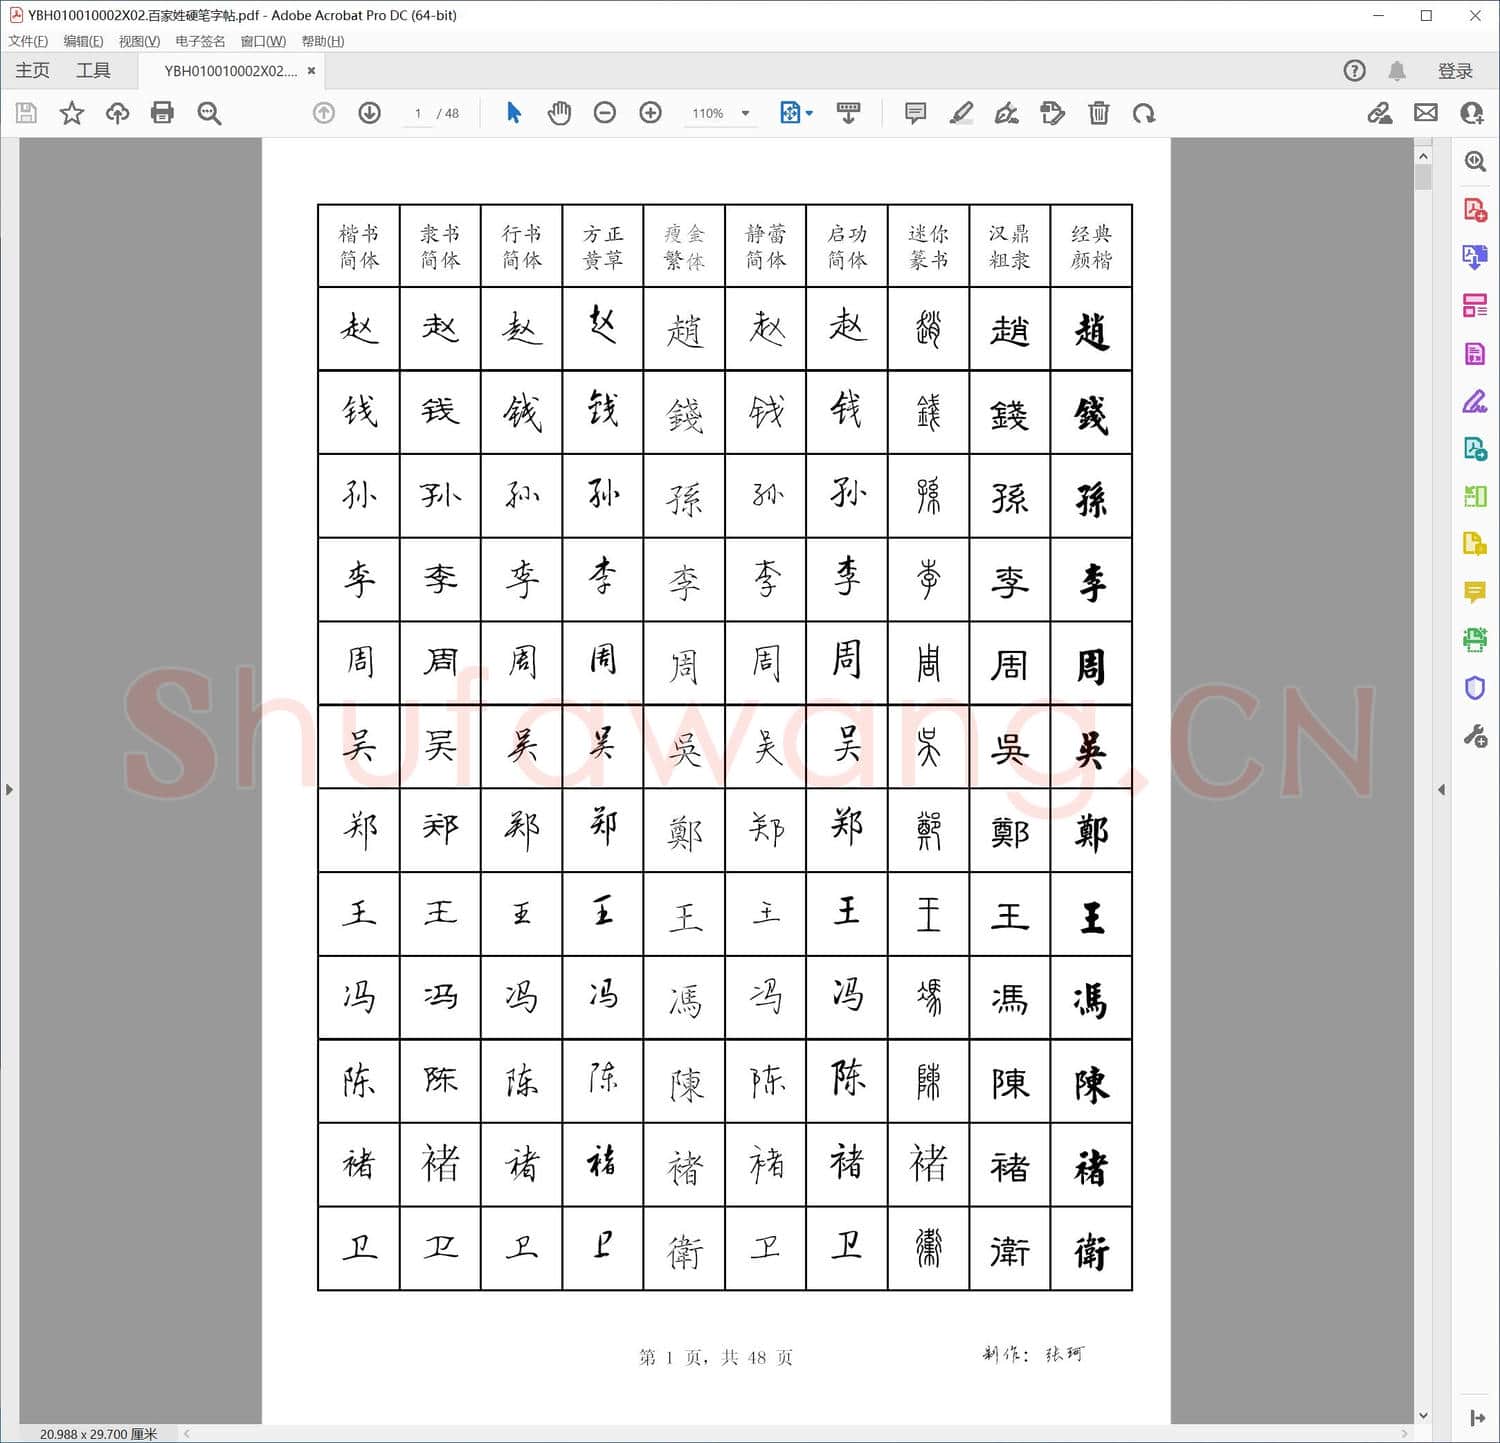Open the notifications bell

[1397, 70]
